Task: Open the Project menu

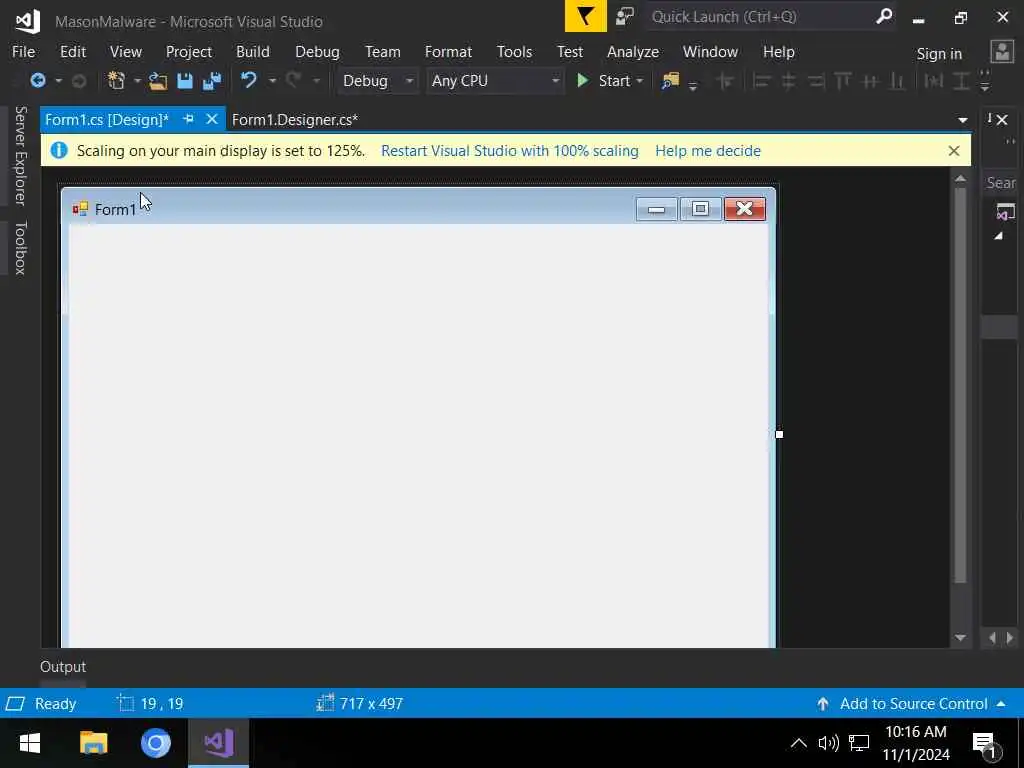Action: (189, 52)
